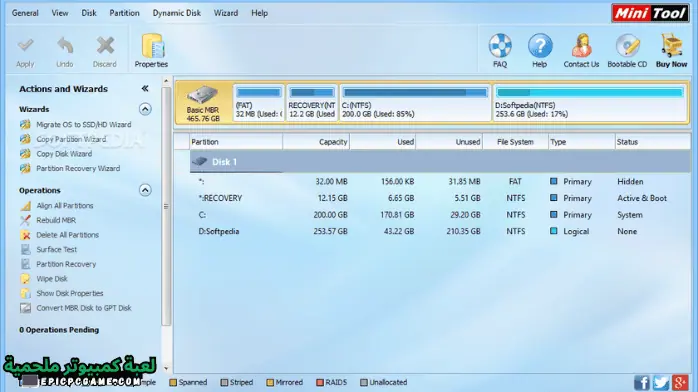Select the C:(NTFS) partition block
The width and height of the screenshot is (698, 392).
pyautogui.click(x=415, y=103)
